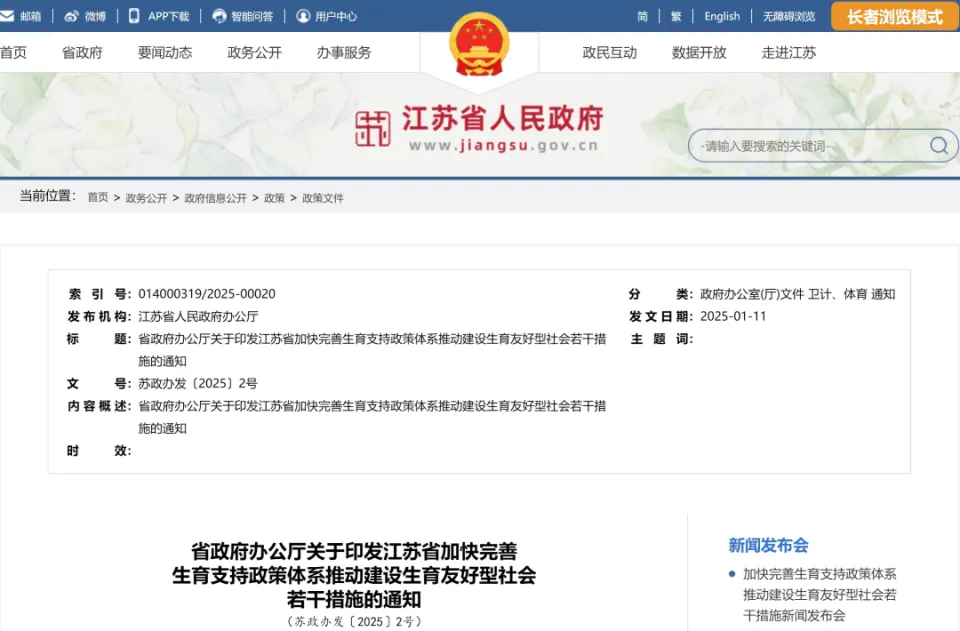The image size is (960, 631).
Task: Open the 用户中心 link
Action: tap(336, 17)
